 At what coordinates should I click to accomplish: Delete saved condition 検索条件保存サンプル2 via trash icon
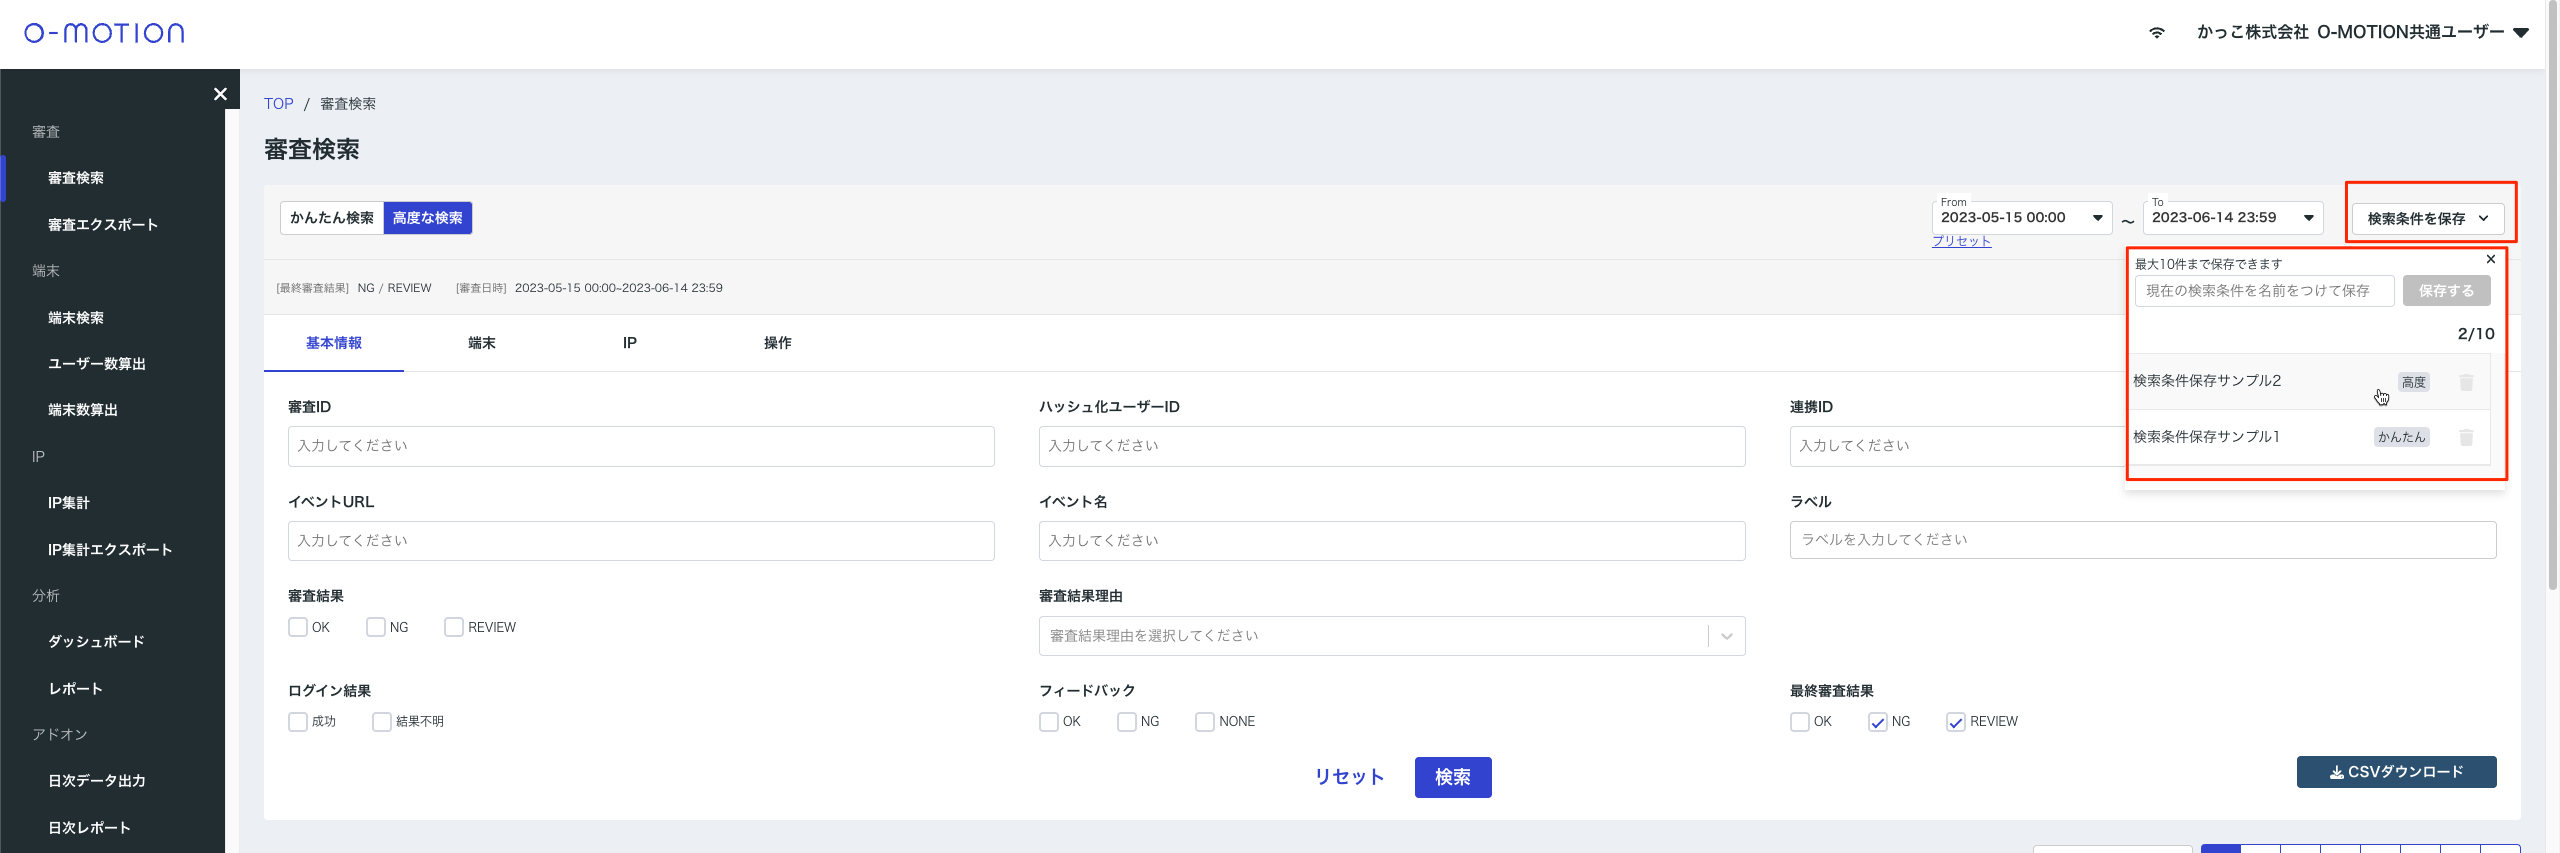(2466, 382)
